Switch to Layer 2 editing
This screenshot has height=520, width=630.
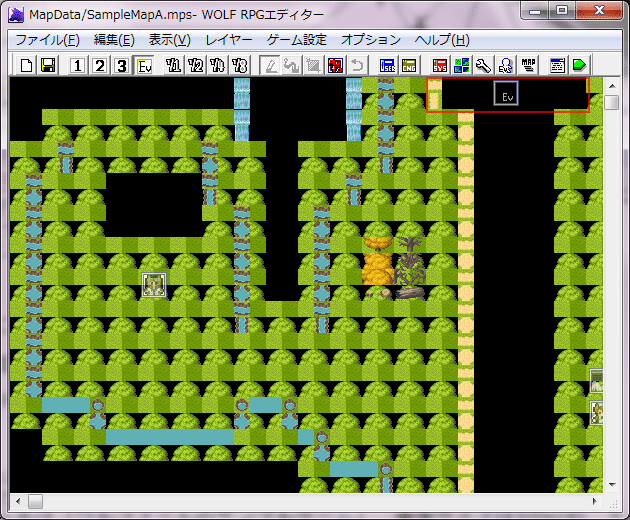[100, 65]
